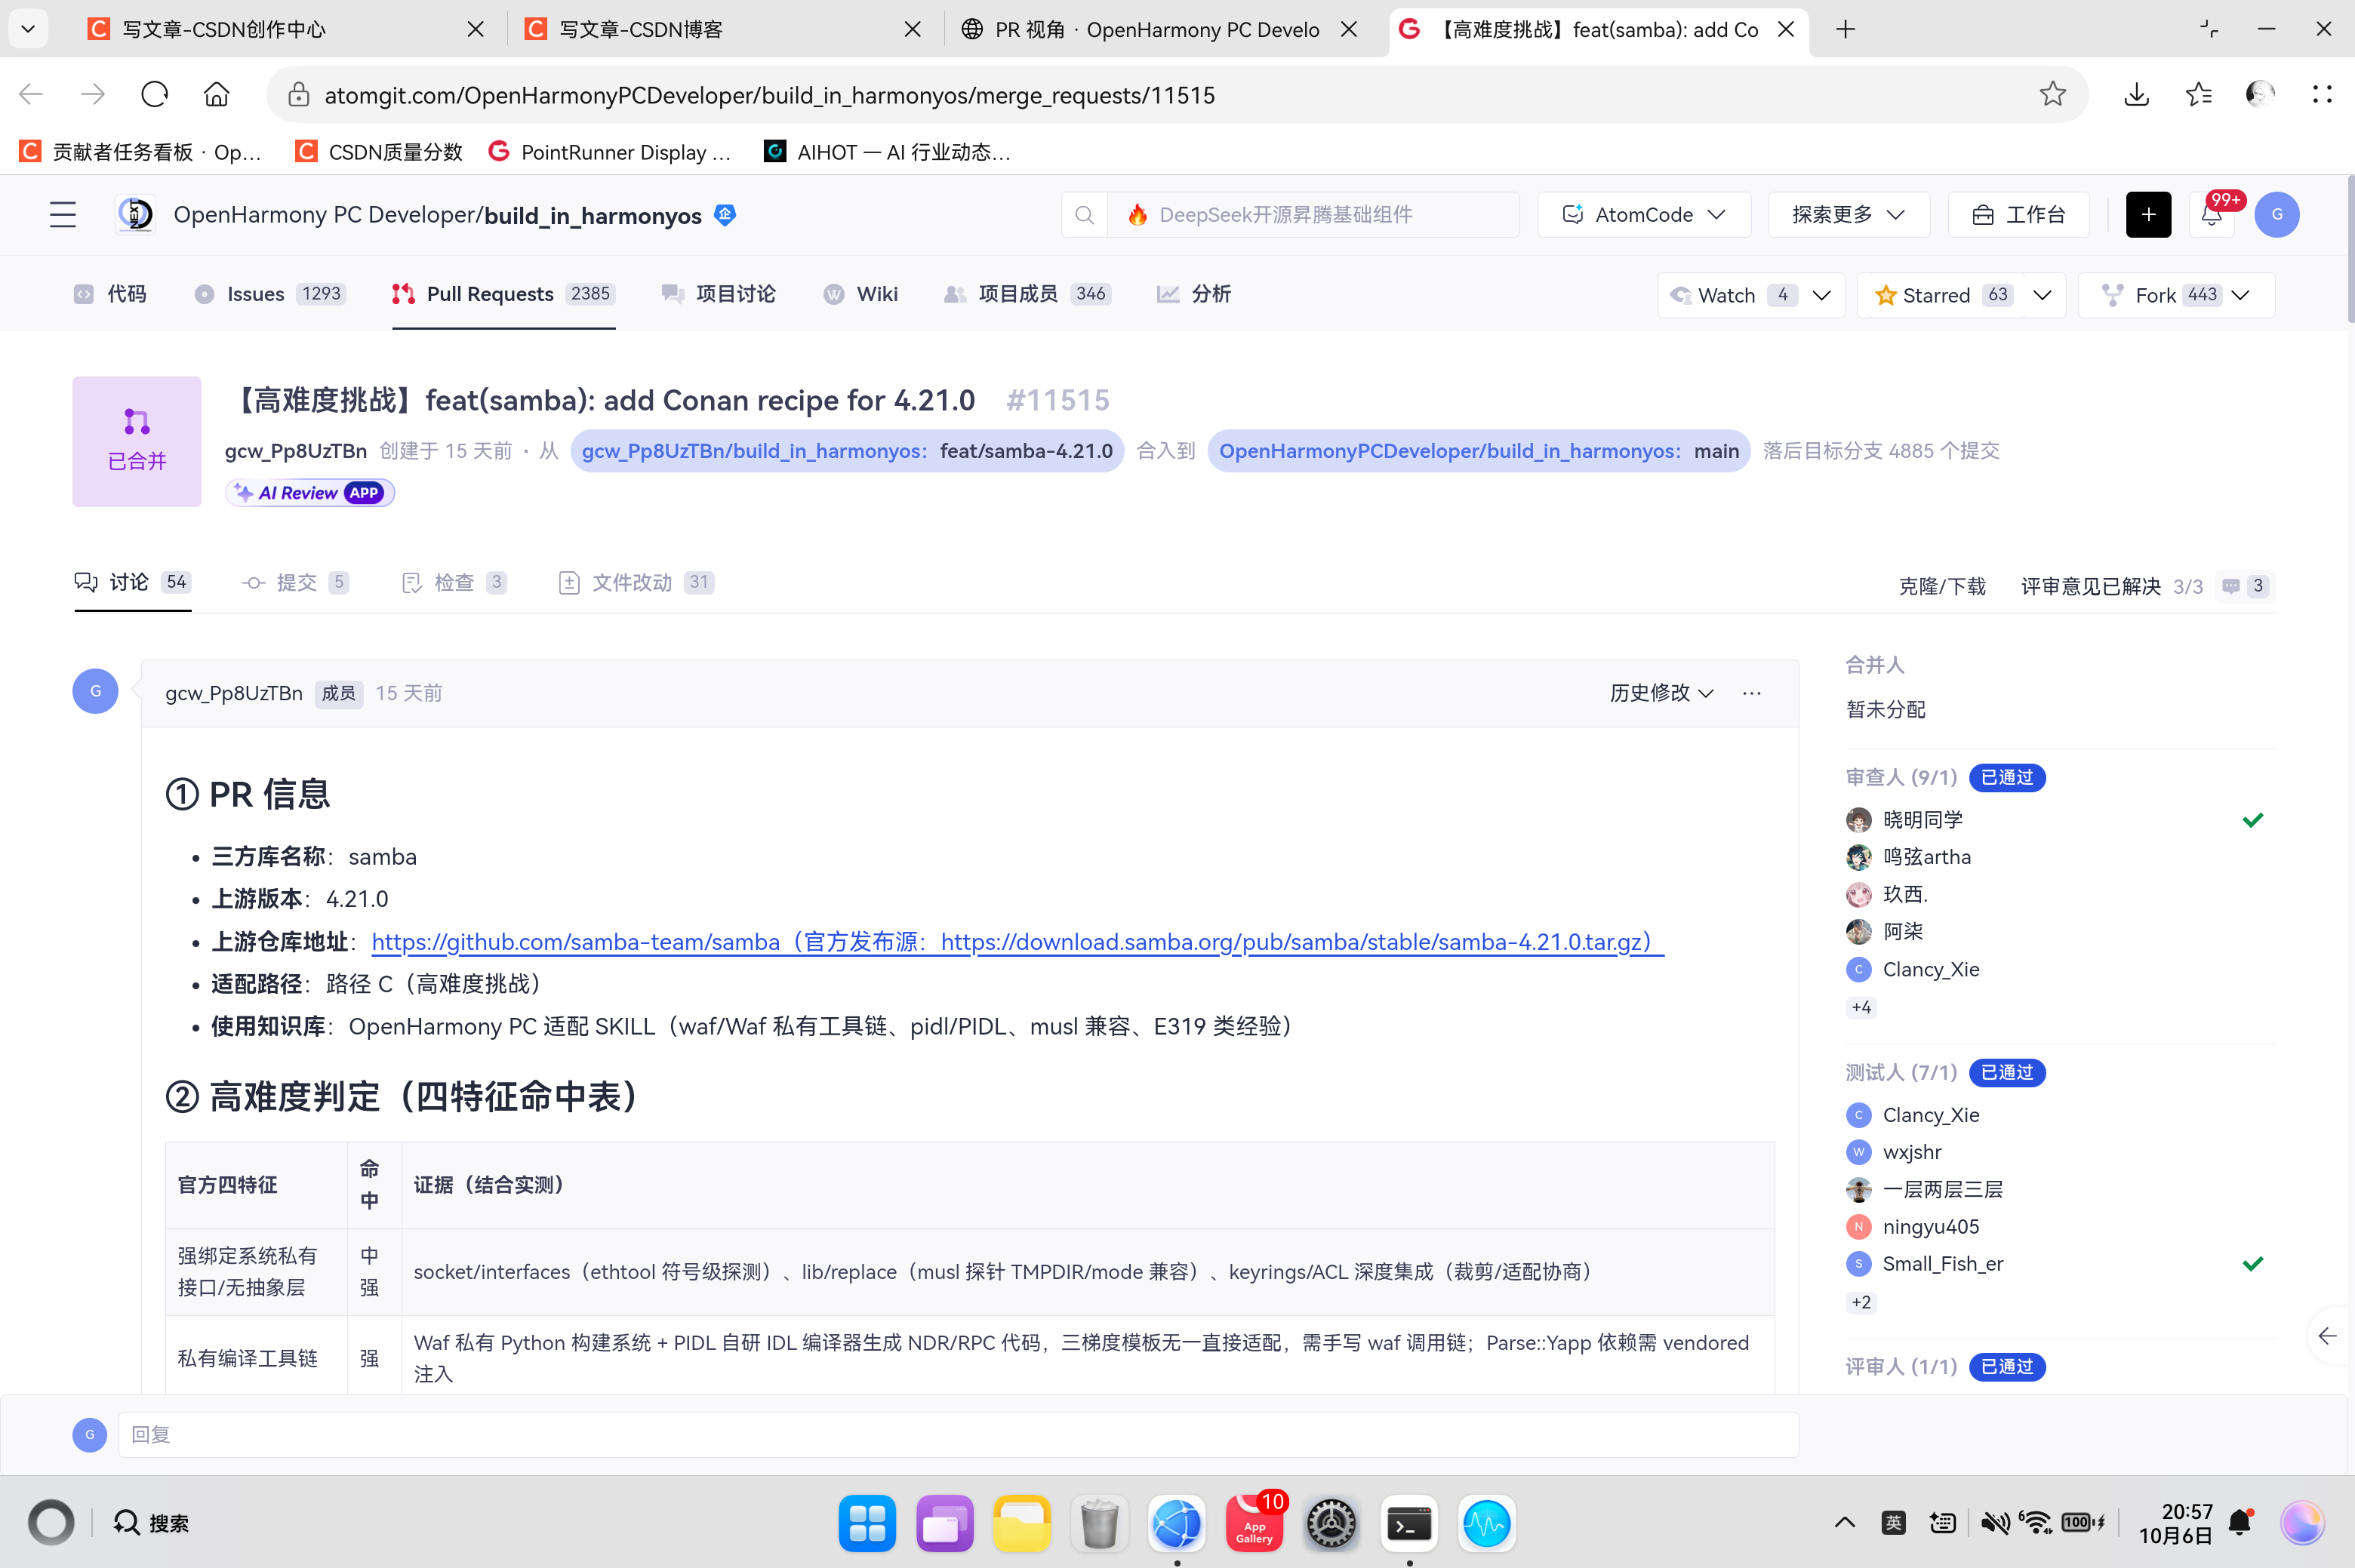Open the 提交 commits tab
The width and height of the screenshot is (2355, 1568).
pos(295,582)
